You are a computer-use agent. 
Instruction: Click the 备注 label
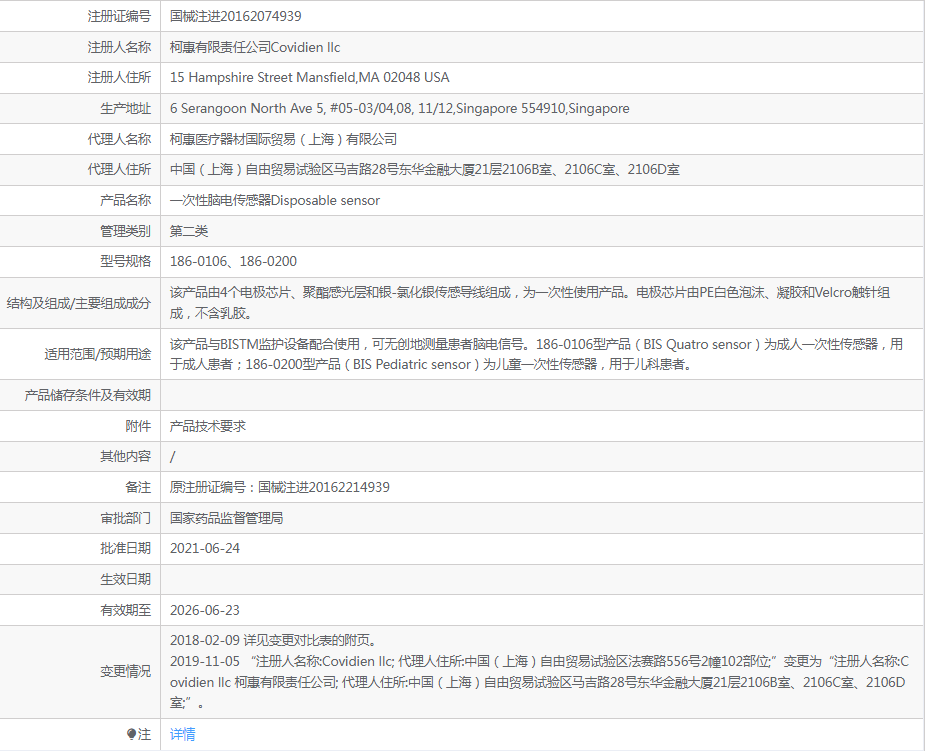138,487
